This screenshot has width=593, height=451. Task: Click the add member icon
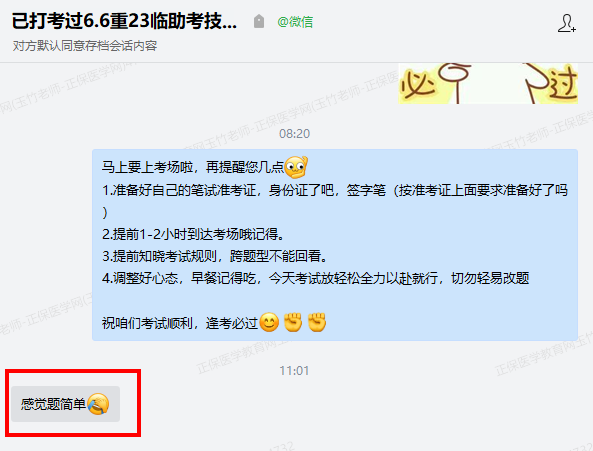point(567,23)
